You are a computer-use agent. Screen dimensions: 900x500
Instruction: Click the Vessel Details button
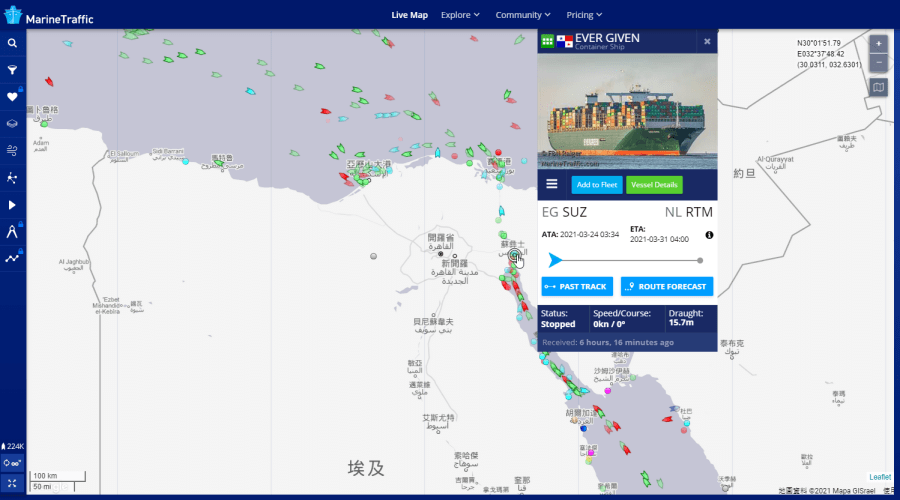(x=654, y=185)
